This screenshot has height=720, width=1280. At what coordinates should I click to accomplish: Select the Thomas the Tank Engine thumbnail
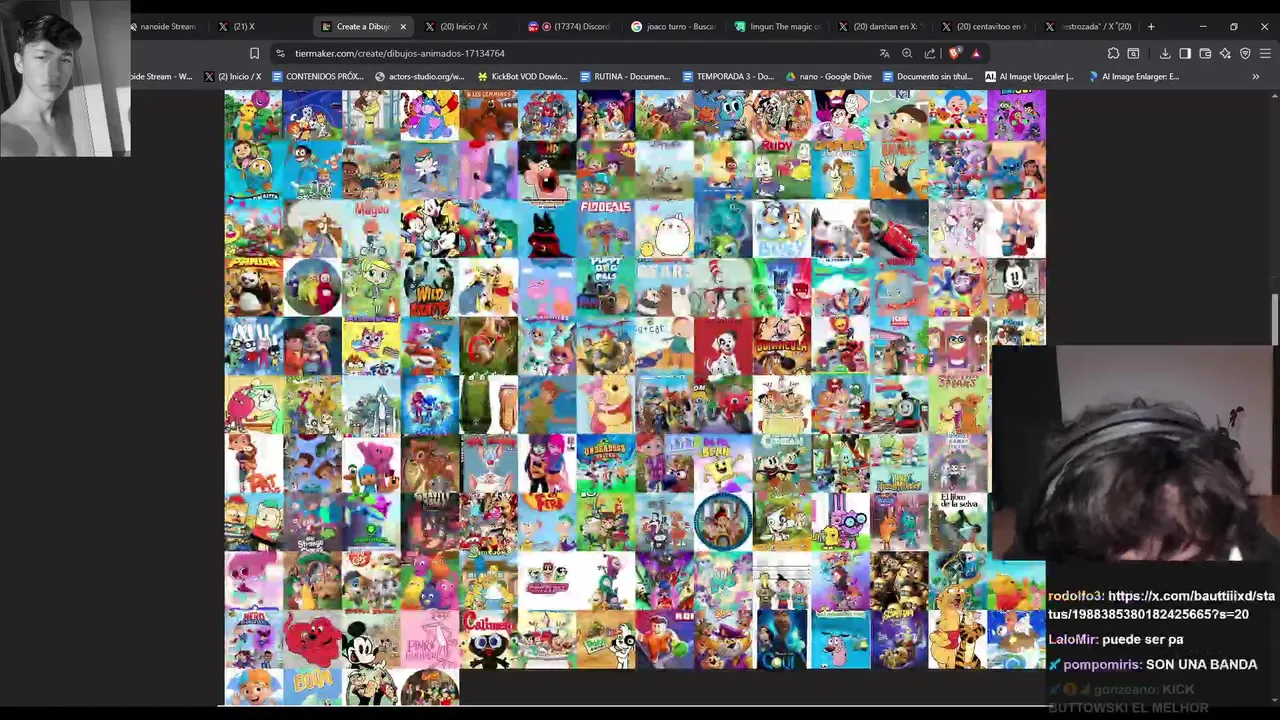[x=899, y=406]
